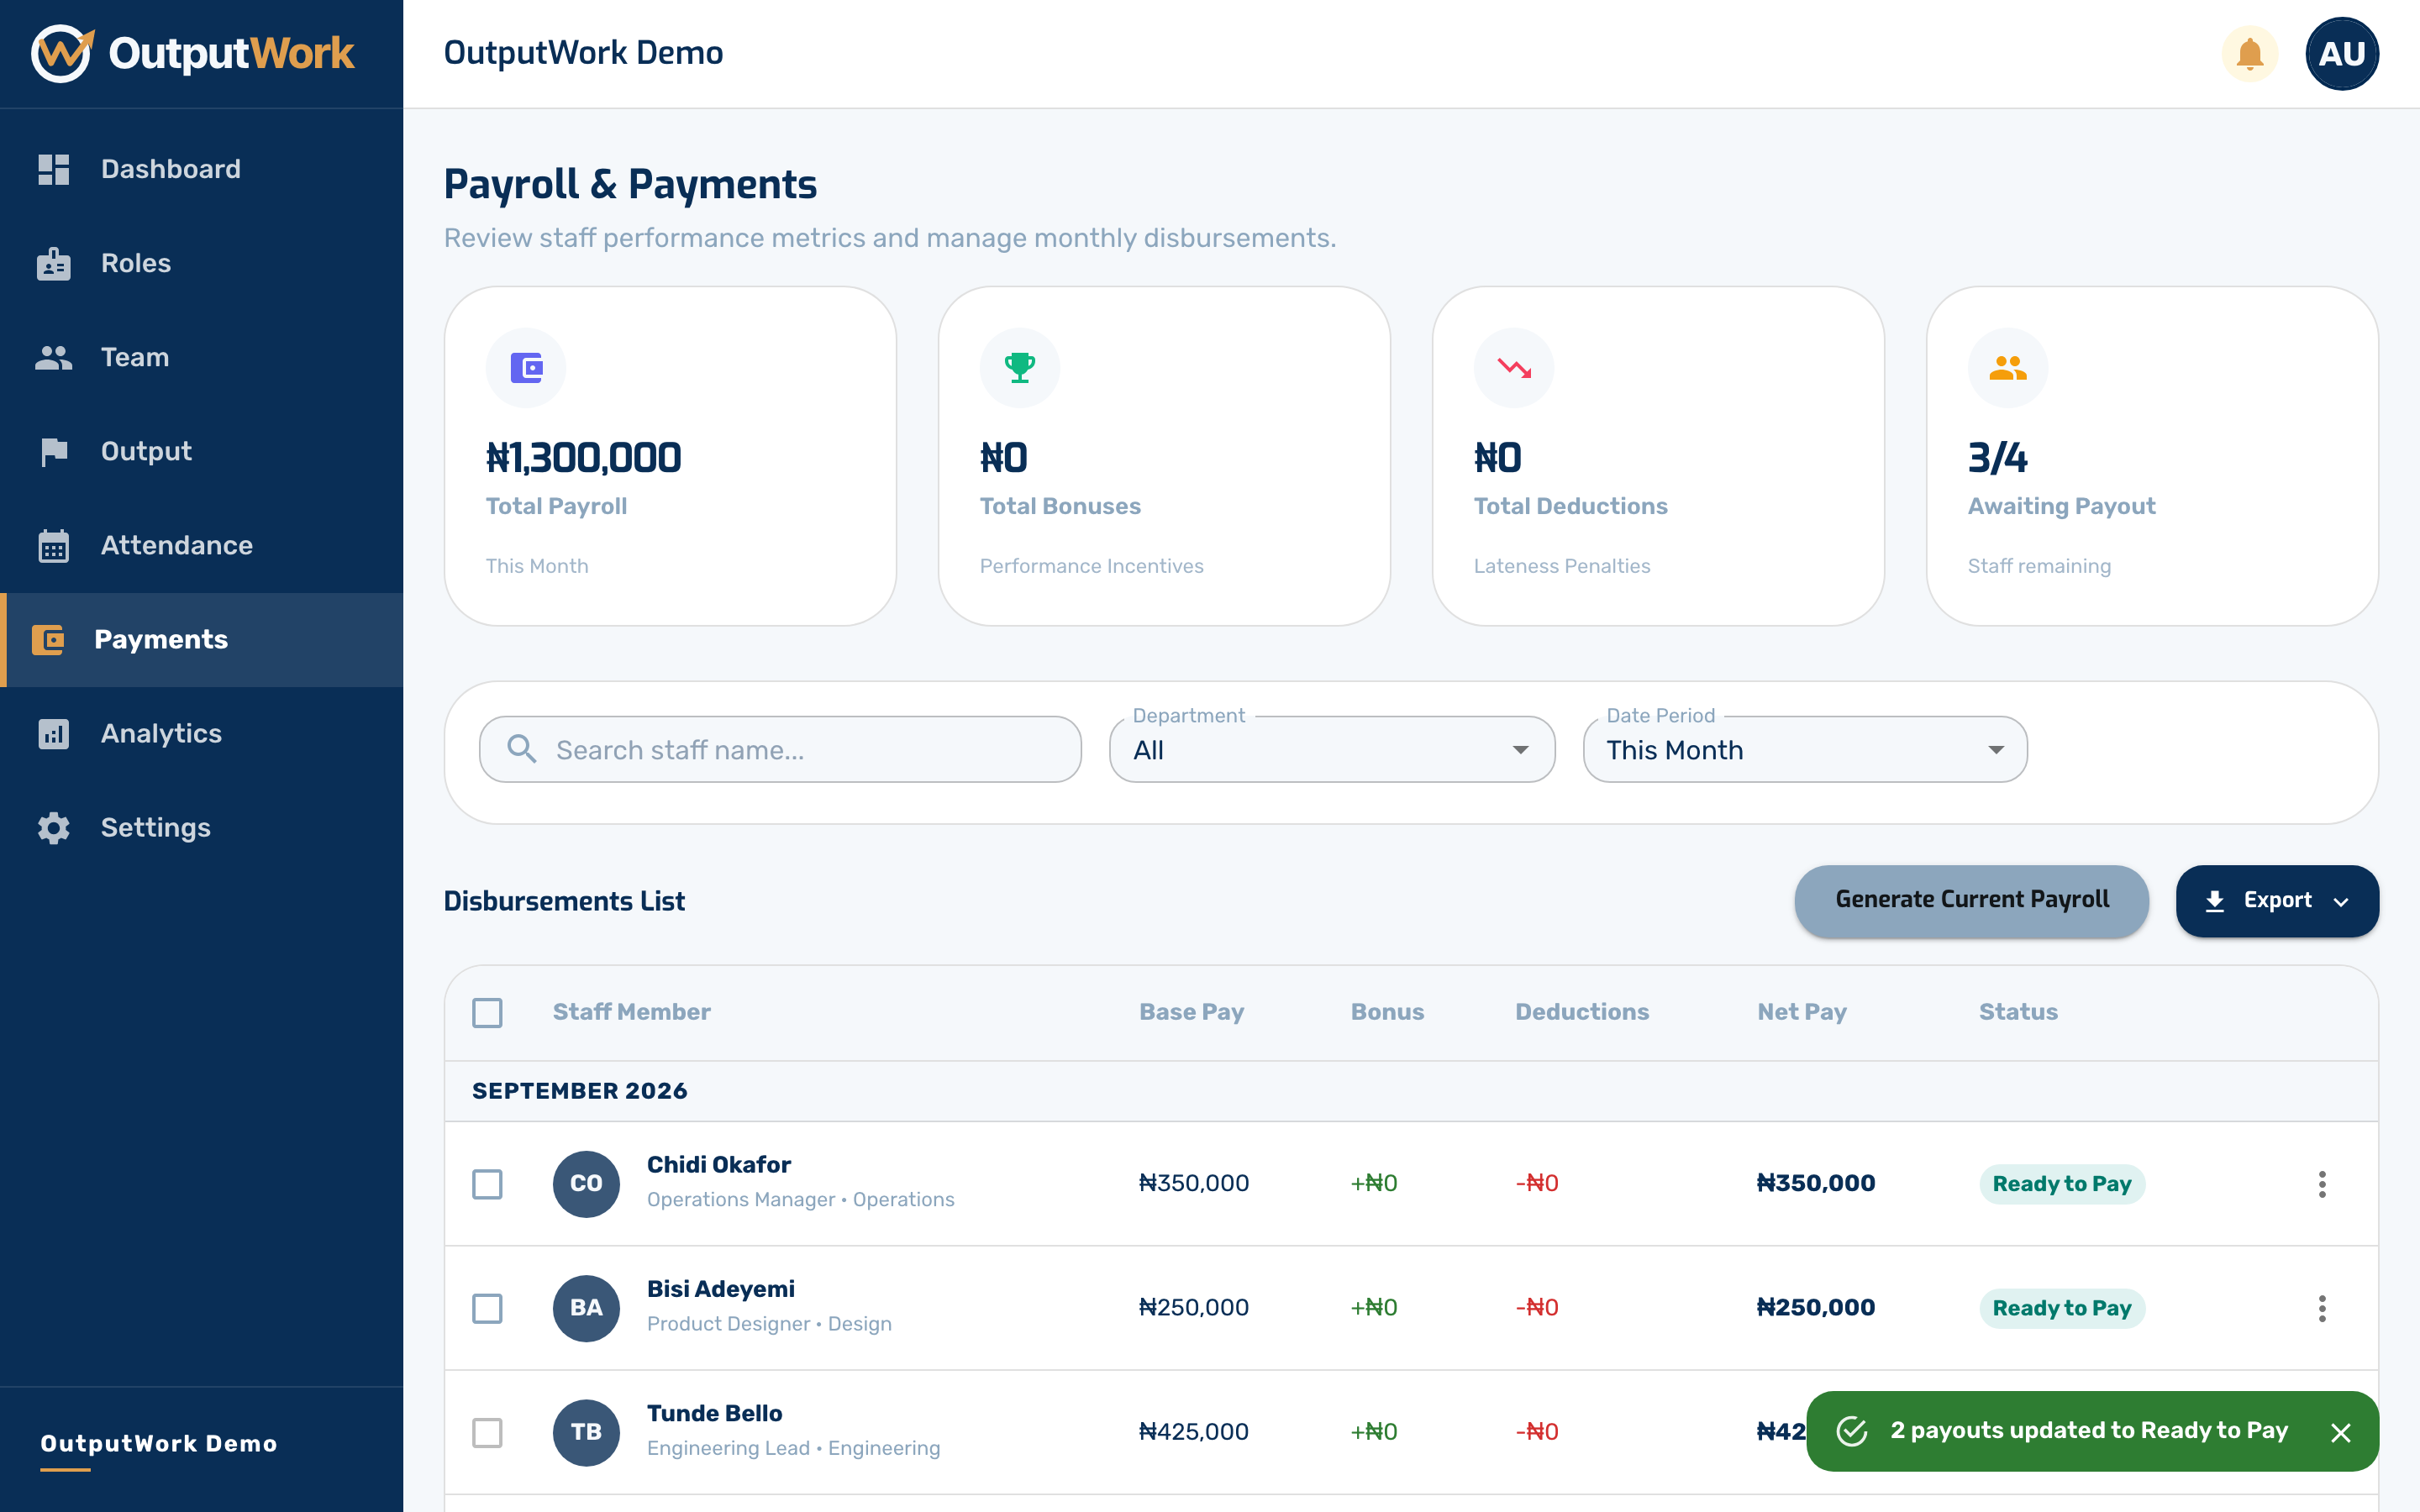Image resolution: width=2420 pixels, height=1512 pixels.
Task: Click the Total Bonuses trophy icon
Action: tap(1019, 368)
